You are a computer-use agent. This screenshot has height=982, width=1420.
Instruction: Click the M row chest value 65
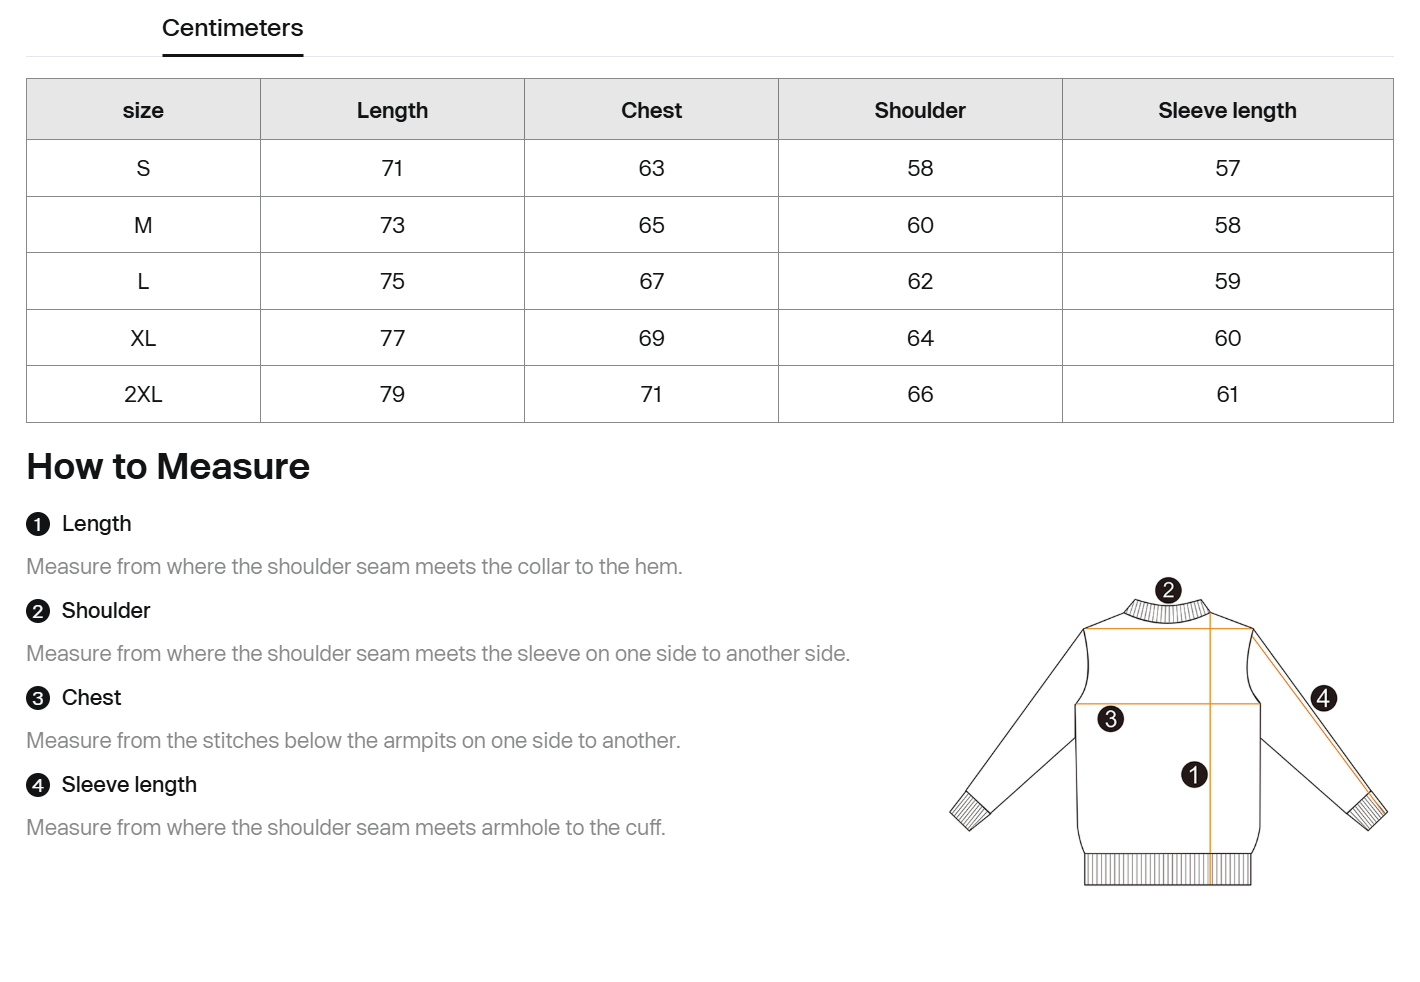click(651, 225)
